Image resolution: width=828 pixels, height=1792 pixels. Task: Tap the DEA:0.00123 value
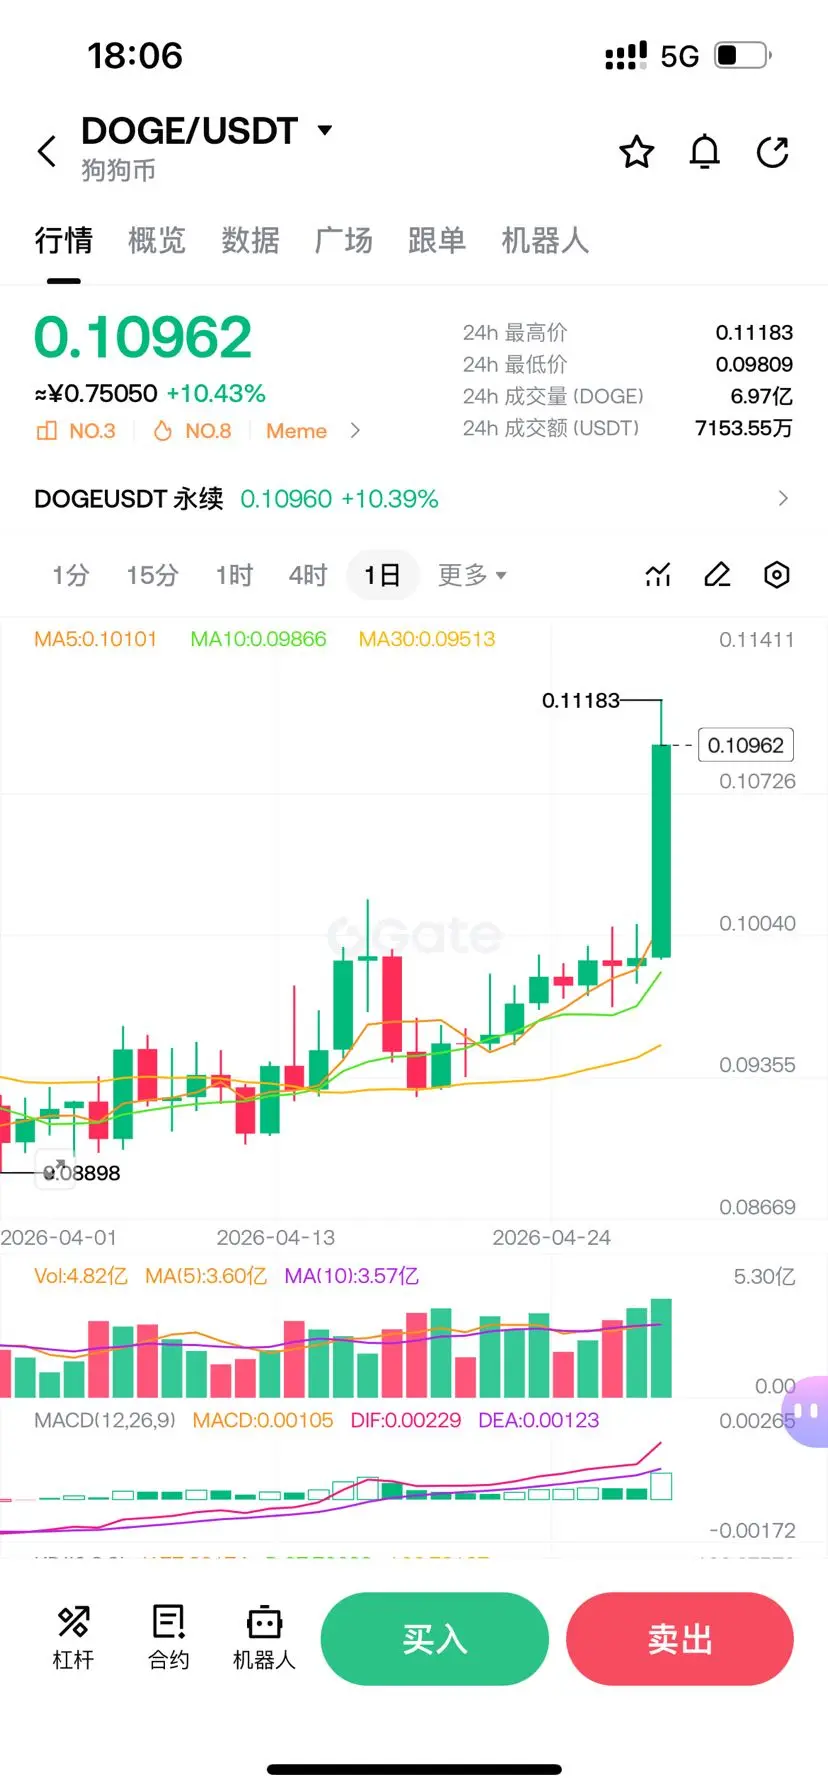point(539,1420)
